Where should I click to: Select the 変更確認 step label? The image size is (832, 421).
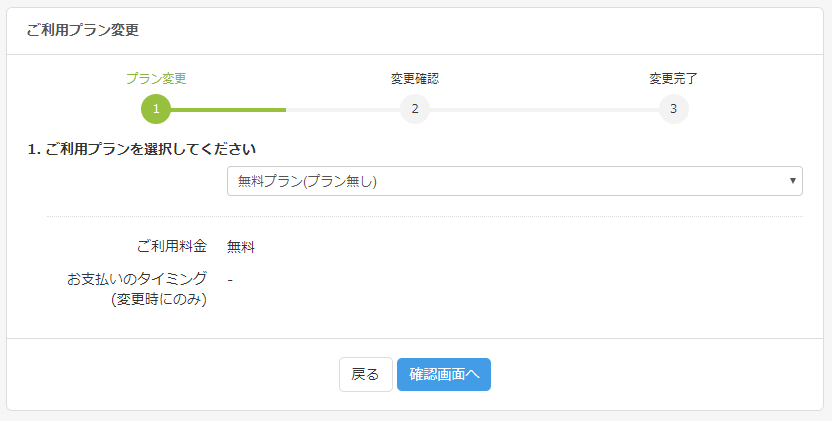(x=414, y=78)
